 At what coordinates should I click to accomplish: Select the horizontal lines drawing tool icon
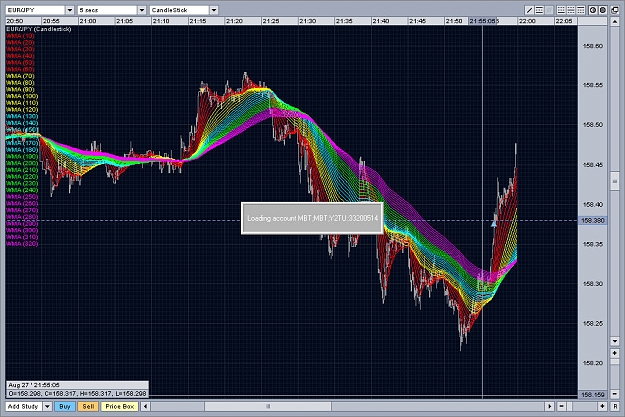(x=539, y=10)
